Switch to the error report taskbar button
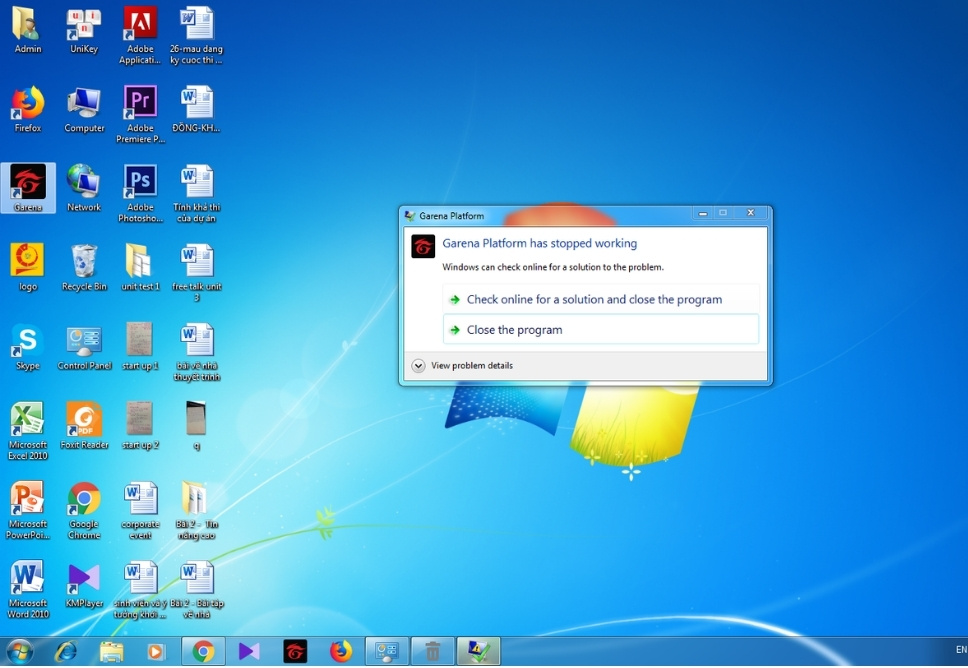Viewport: 968px width, 668px height. [x=478, y=651]
